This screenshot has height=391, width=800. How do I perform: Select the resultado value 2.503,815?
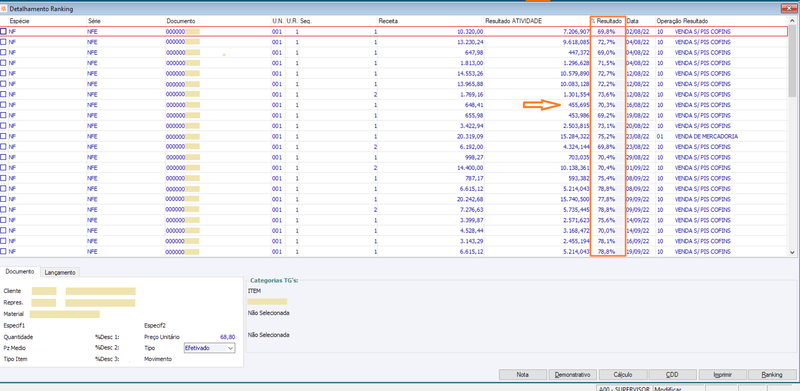(x=577, y=126)
